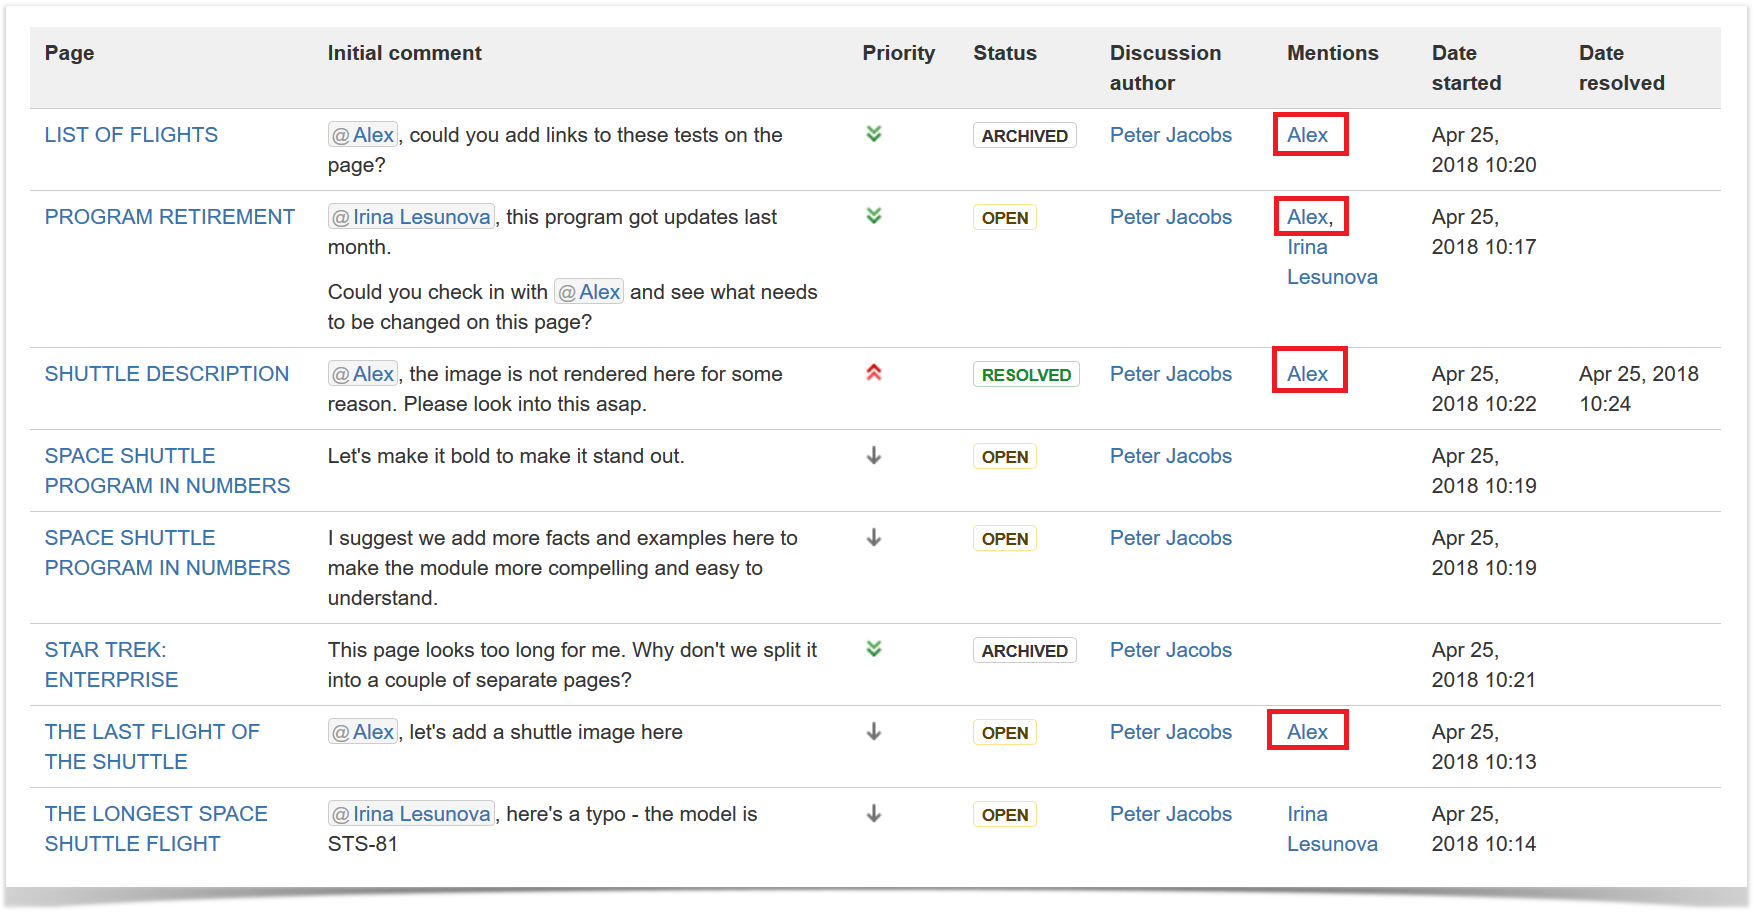Image resolution: width=1761 pixels, height=916 pixels.
Task: Click the Date resolved column header
Action: point(1621,68)
